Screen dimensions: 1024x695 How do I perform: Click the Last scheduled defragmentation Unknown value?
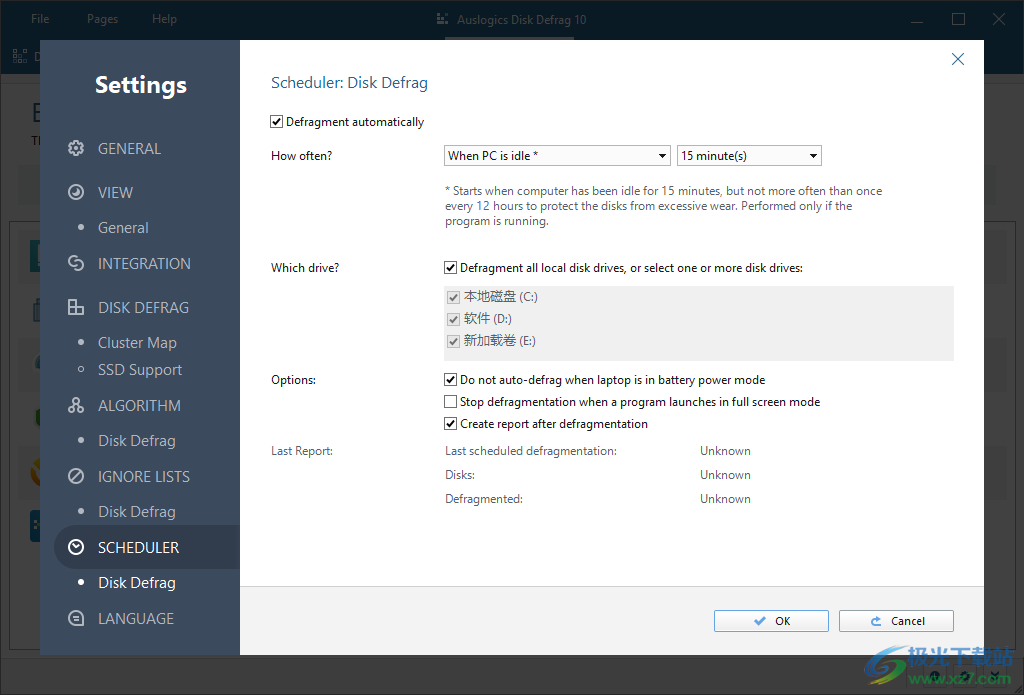tap(725, 451)
